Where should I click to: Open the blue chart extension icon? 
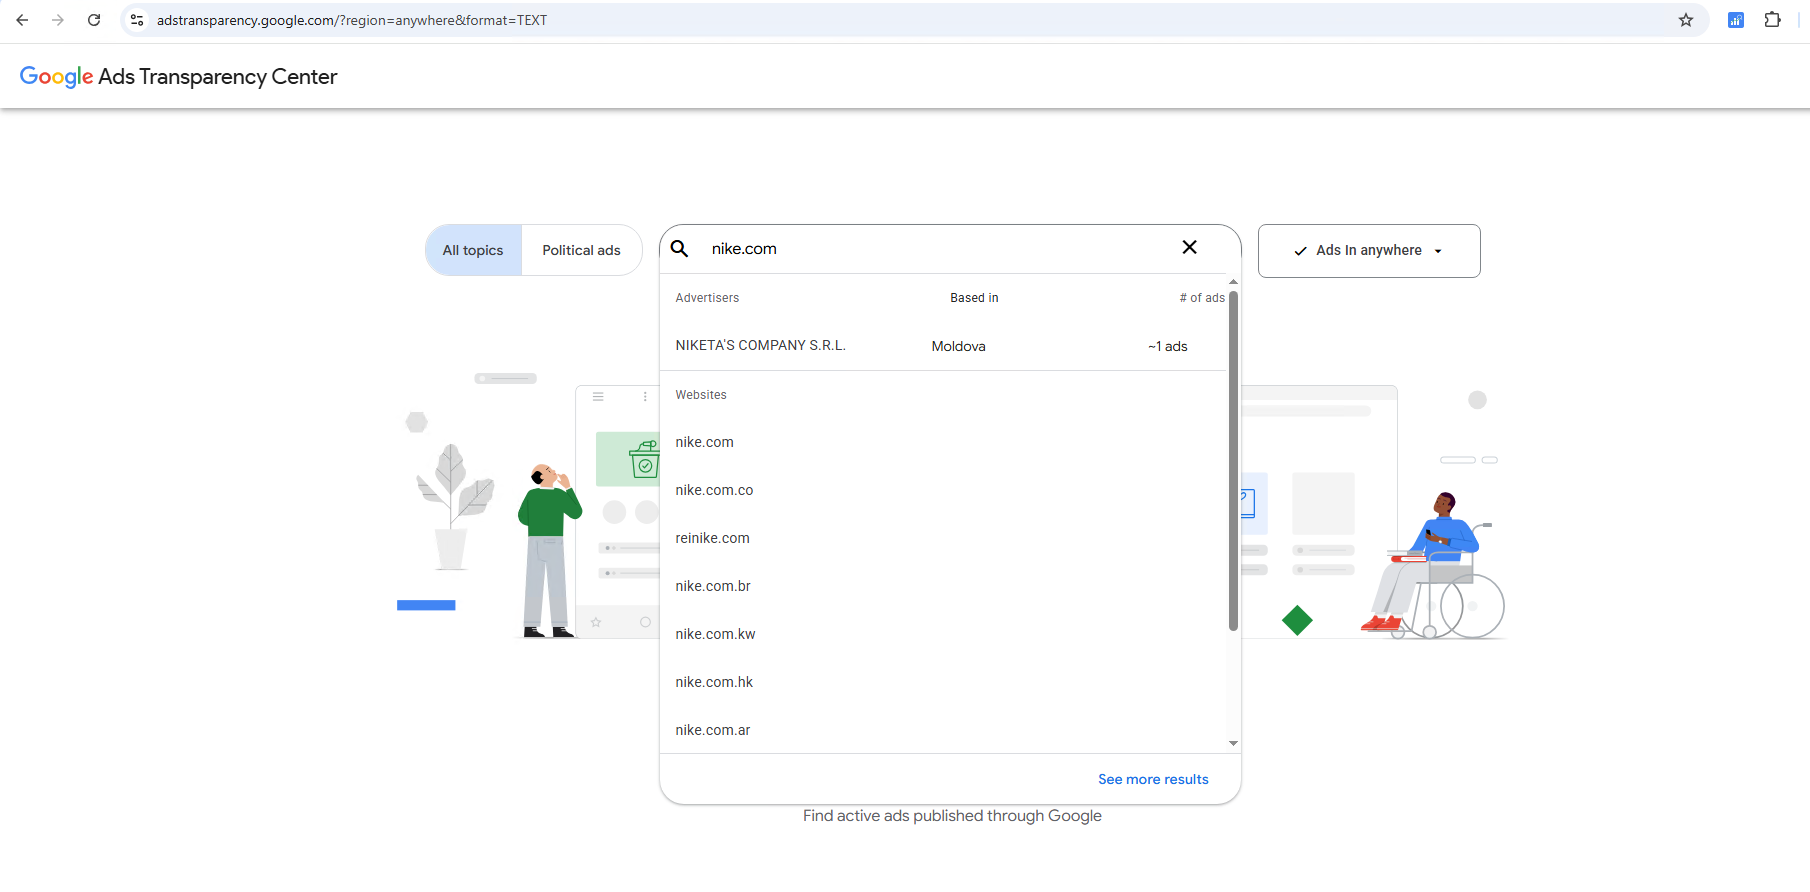point(1736,20)
